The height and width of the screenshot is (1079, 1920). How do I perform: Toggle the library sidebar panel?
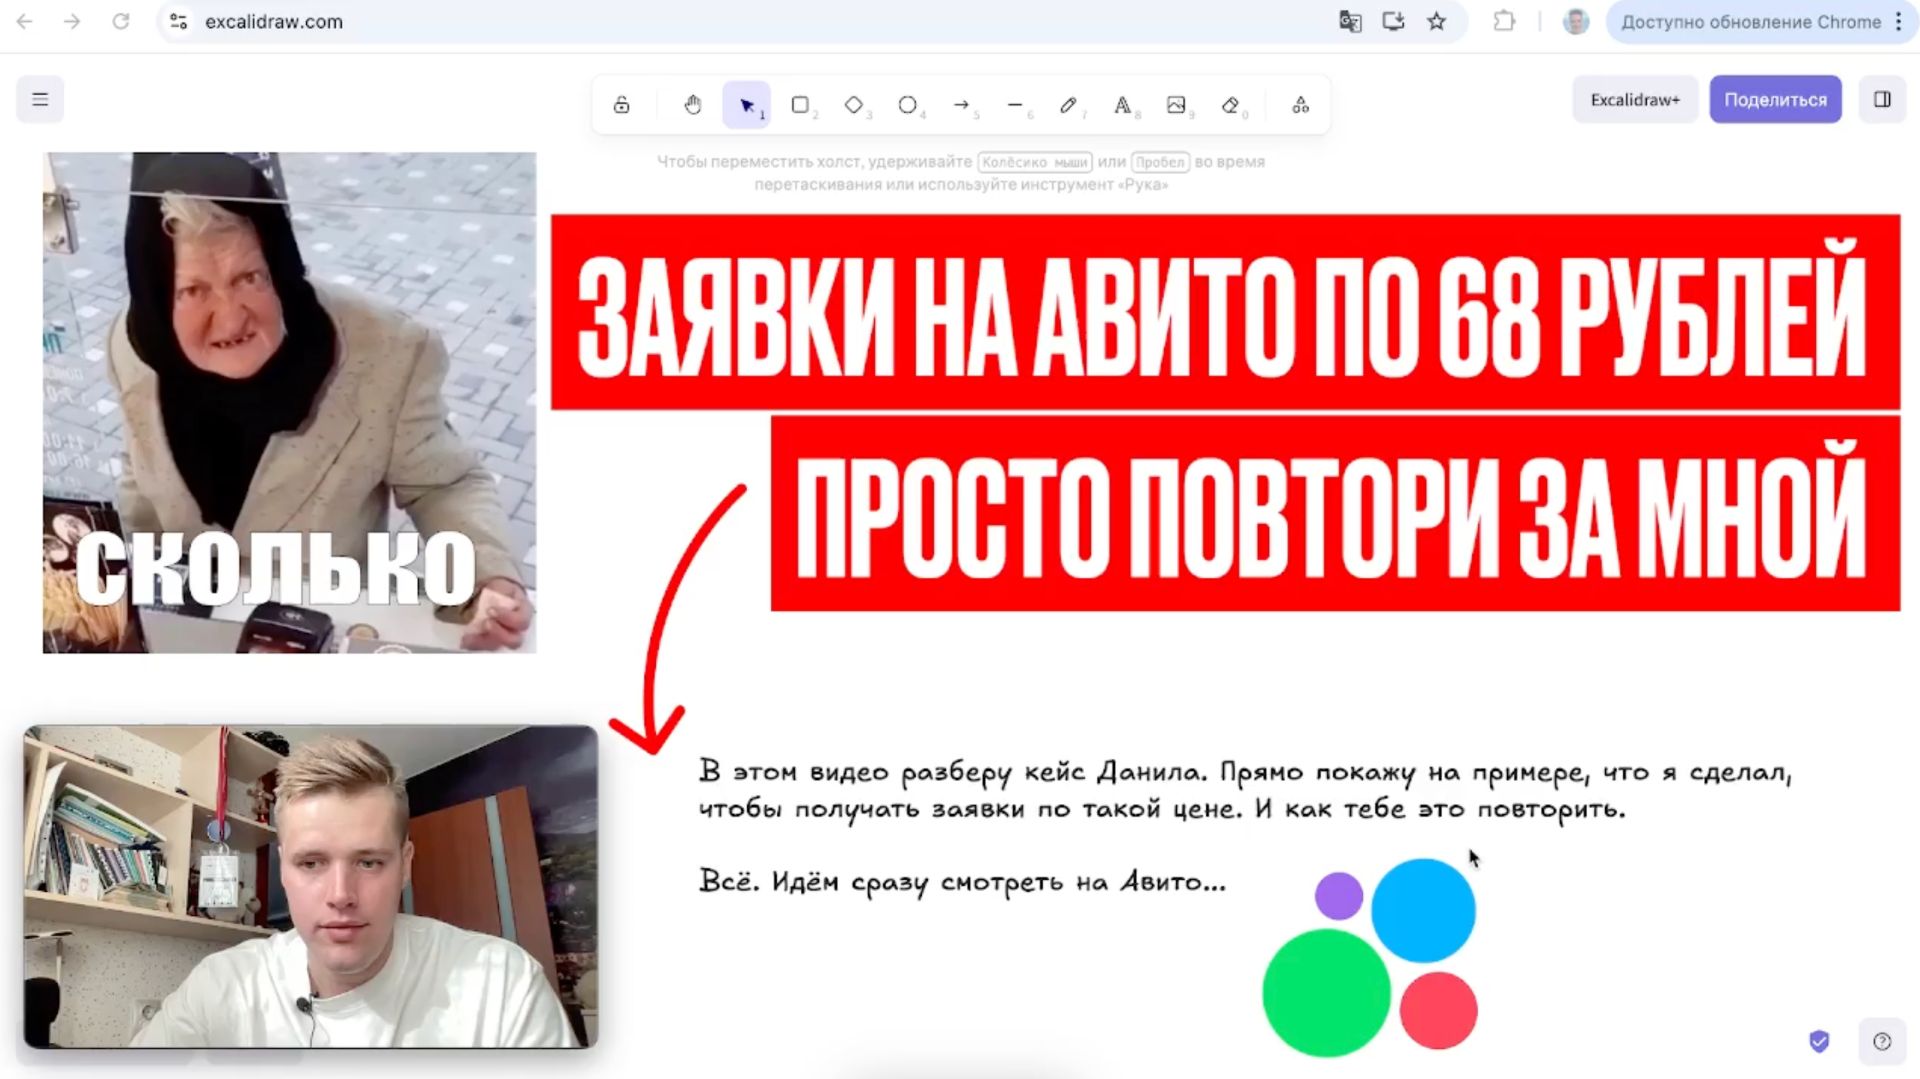click(1882, 100)
